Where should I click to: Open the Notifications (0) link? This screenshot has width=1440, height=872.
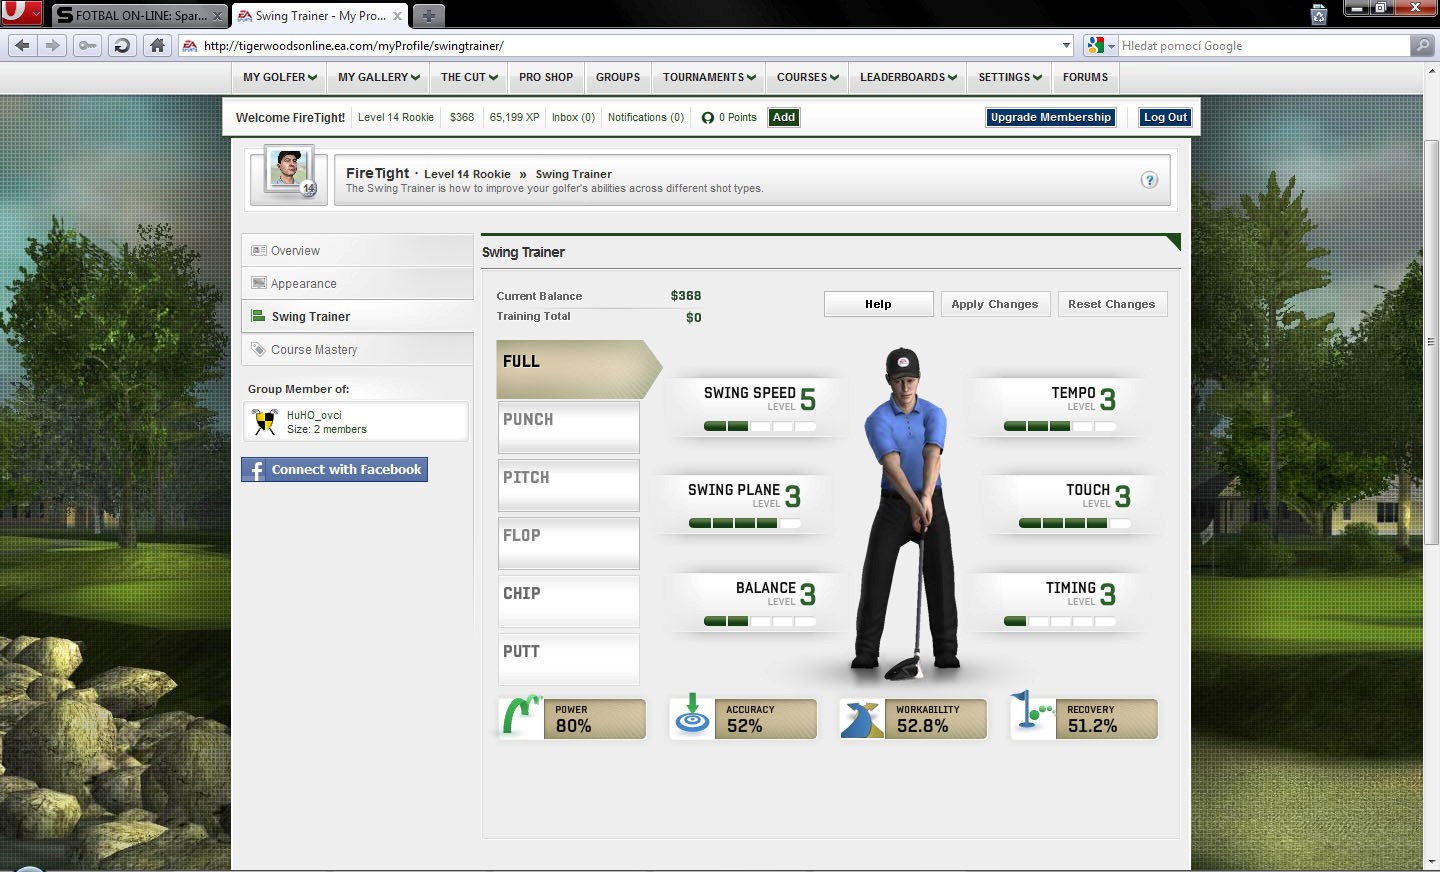646,117
